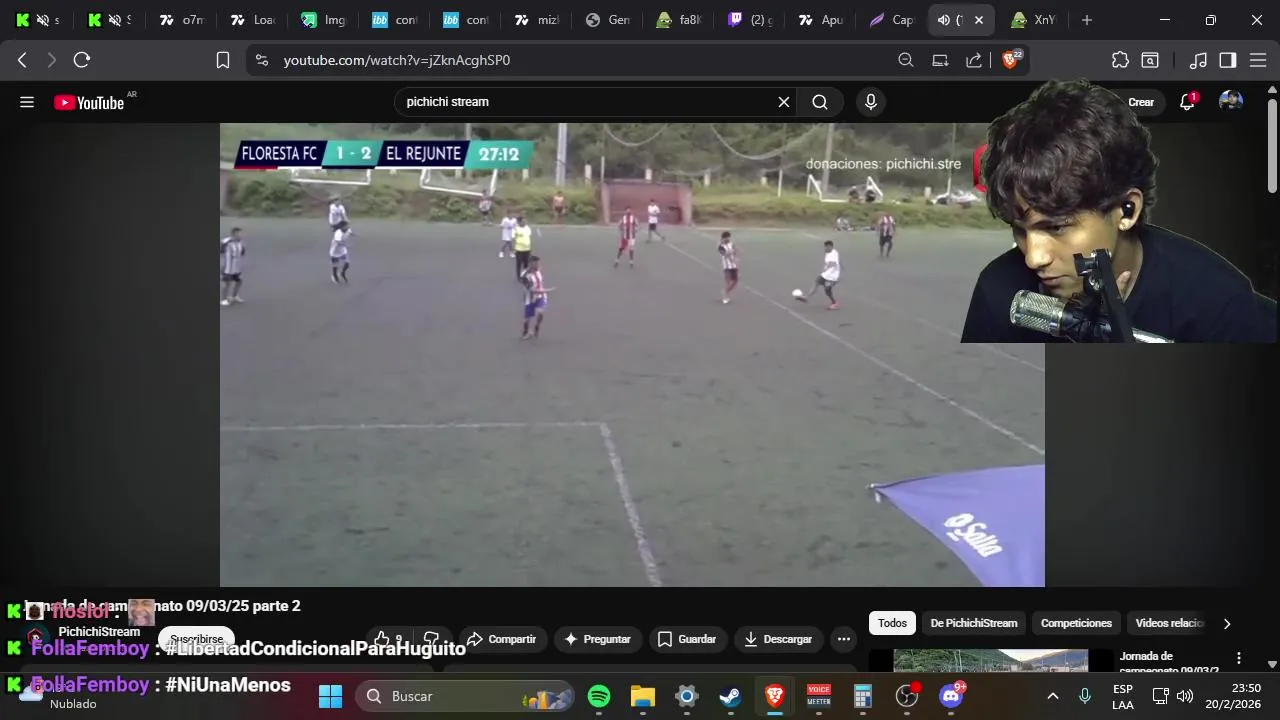Open the YouTube guide hamburger menu
This screenshot has height=720, width=1280.
click(27, 102)
